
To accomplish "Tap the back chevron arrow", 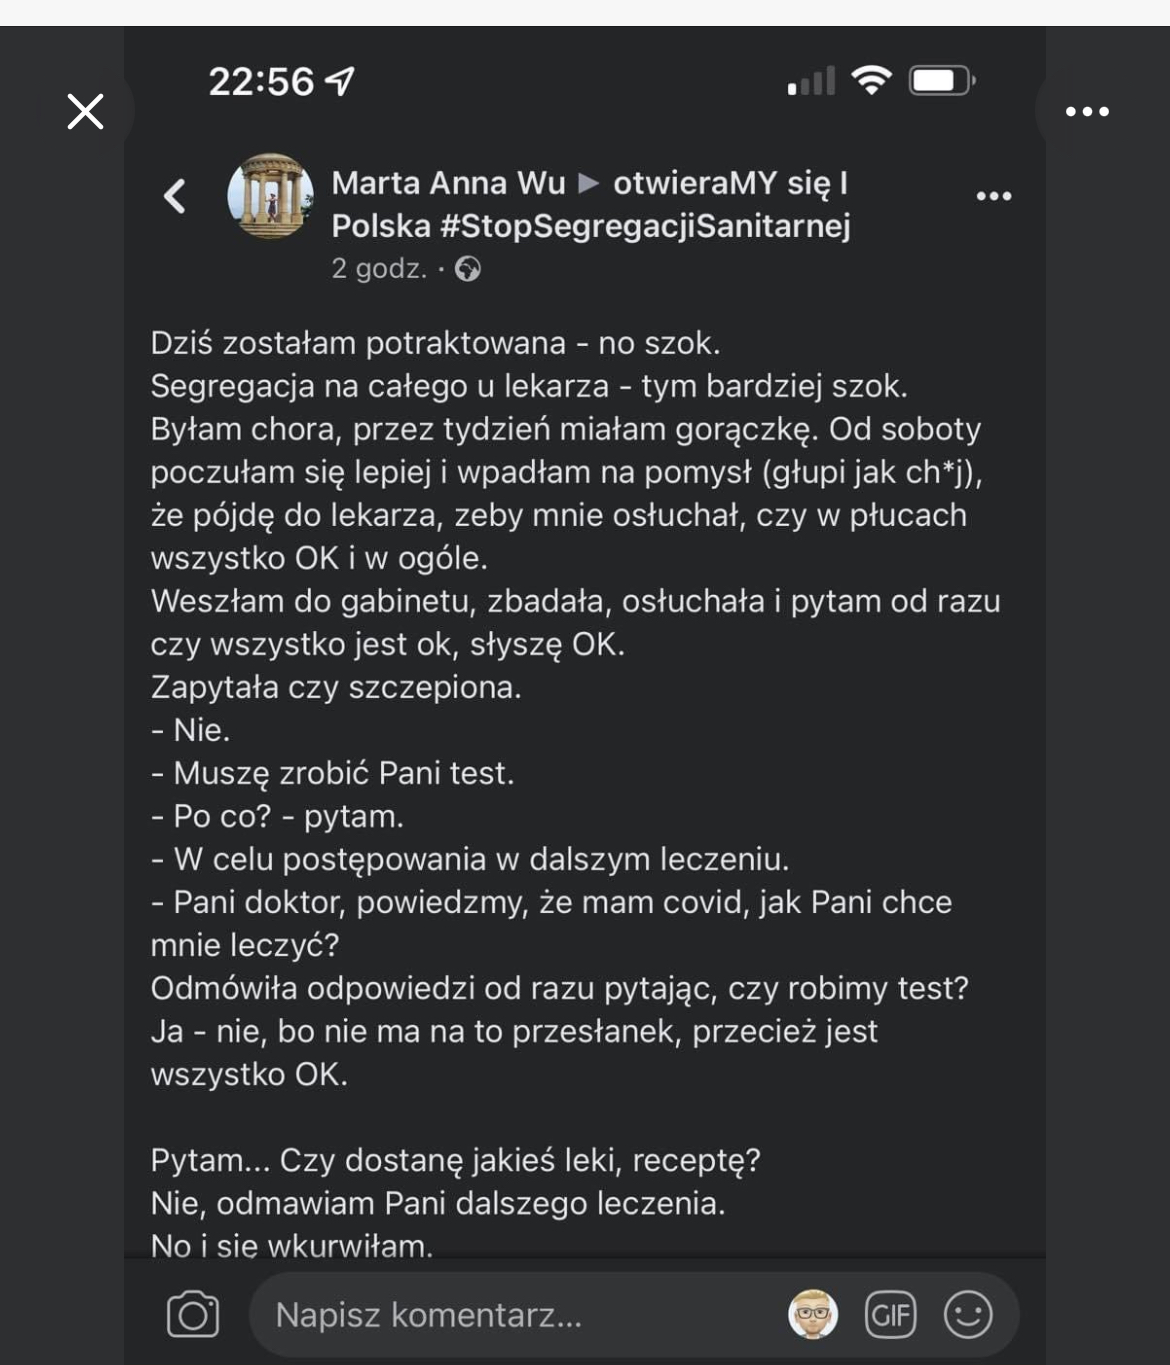I will tap(175, 196).
